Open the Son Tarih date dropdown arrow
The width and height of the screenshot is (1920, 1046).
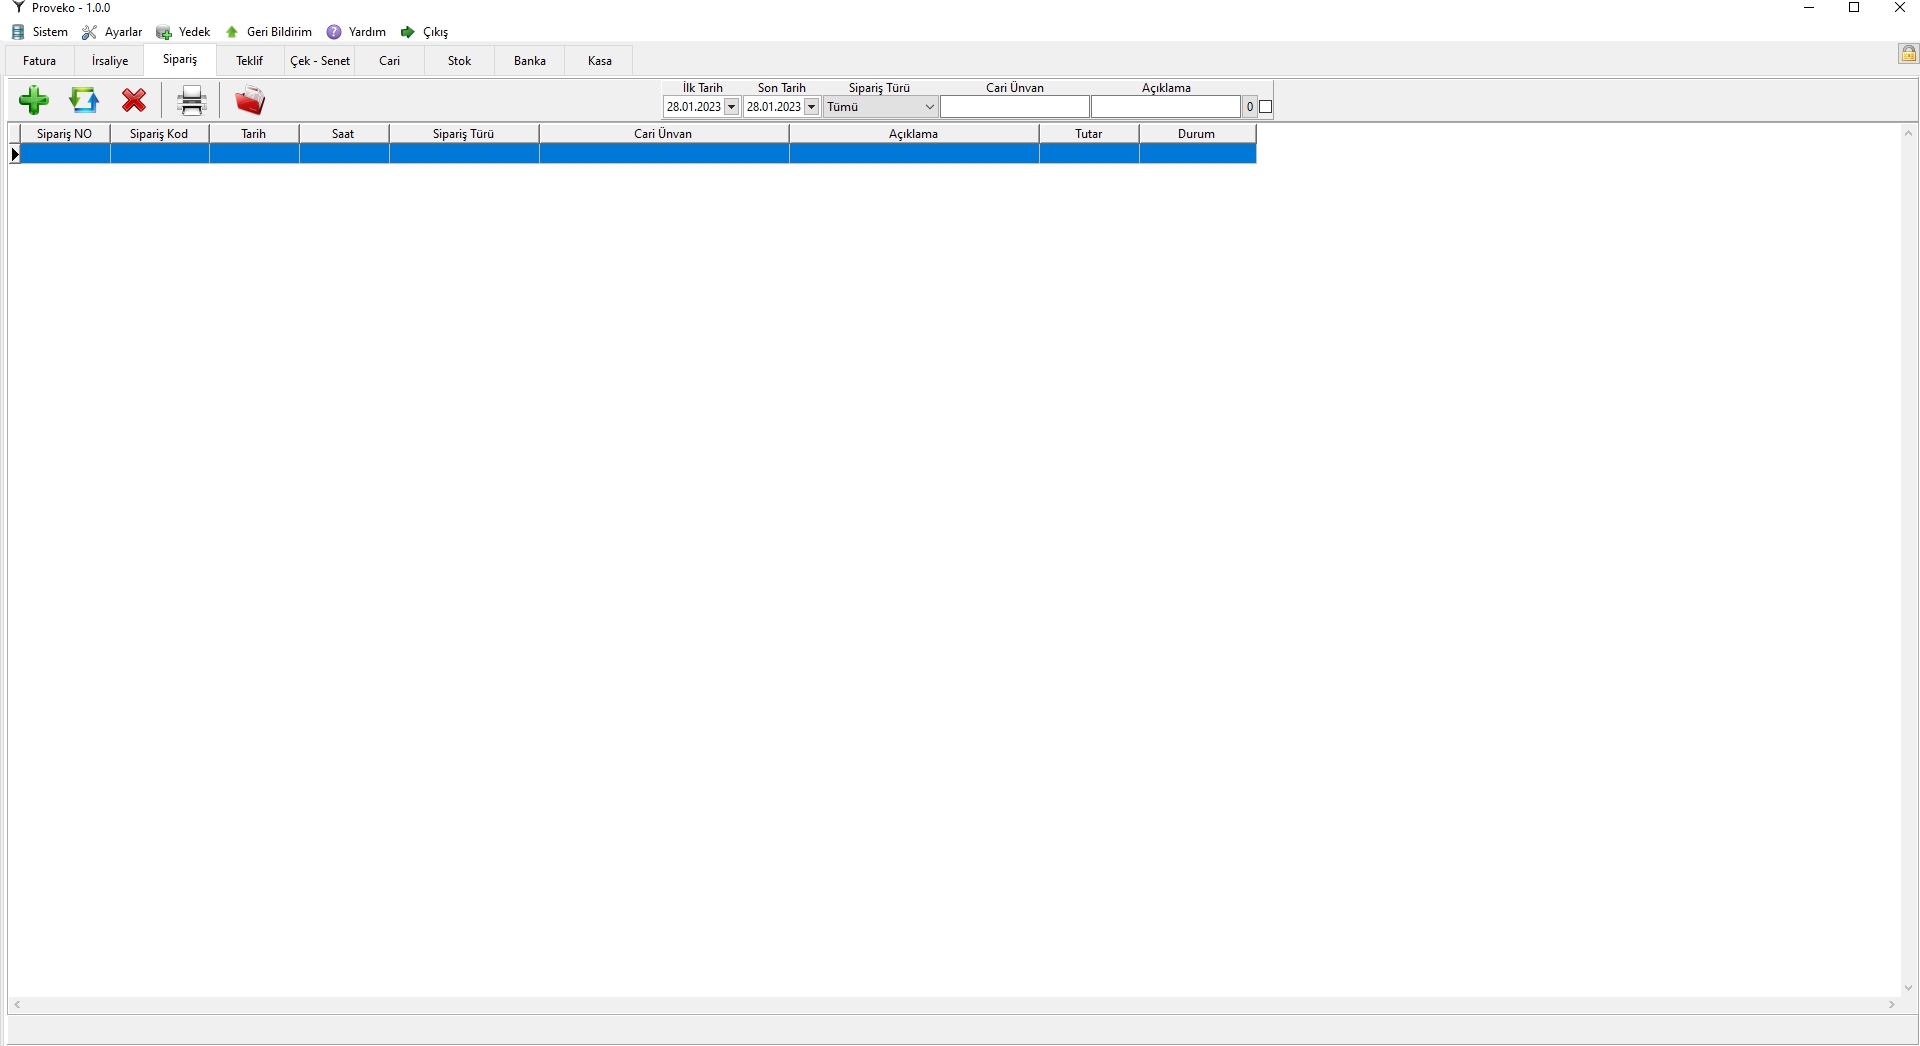[x=812, y=107]
